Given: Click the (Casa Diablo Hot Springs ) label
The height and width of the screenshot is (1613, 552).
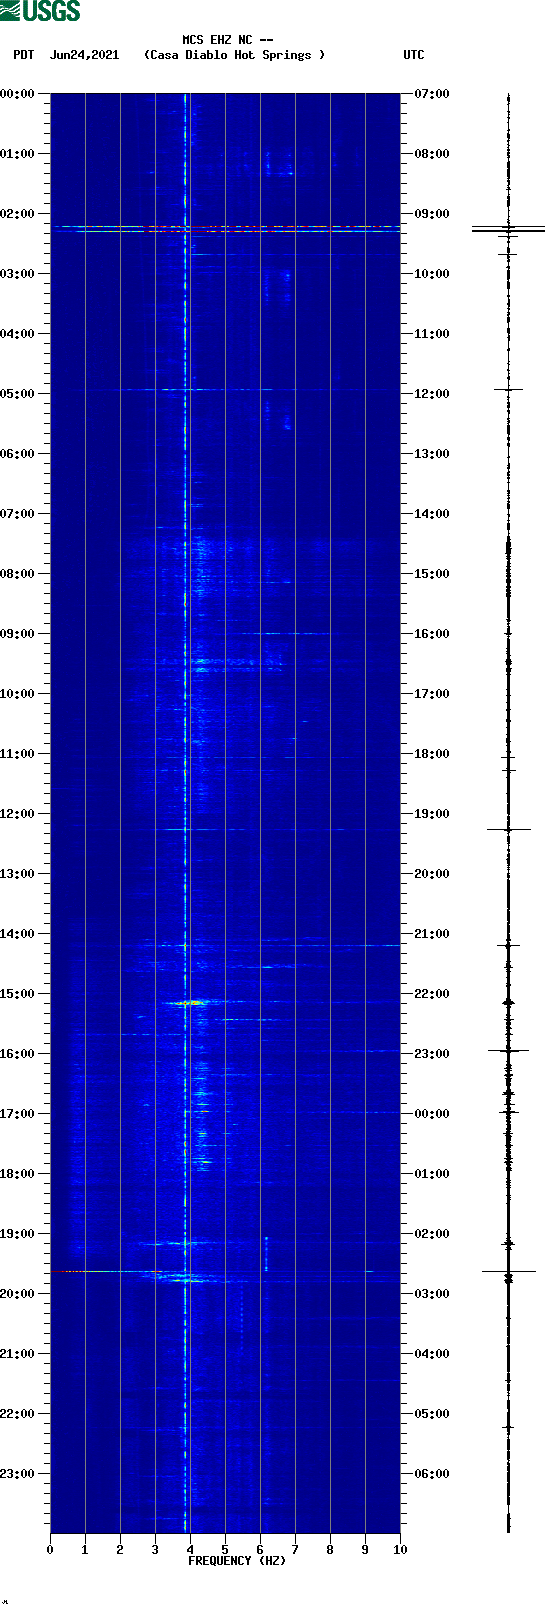Looking at the screenshot, I should tap(235, 55).
